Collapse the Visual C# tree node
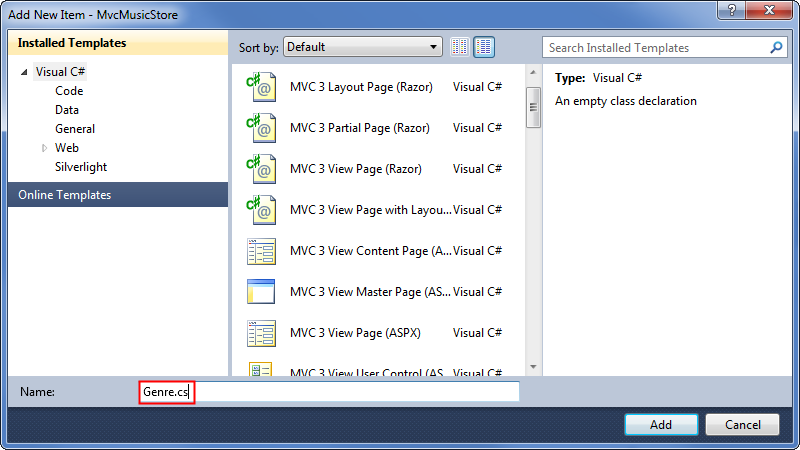800x450 pixels. coord(25,72)
